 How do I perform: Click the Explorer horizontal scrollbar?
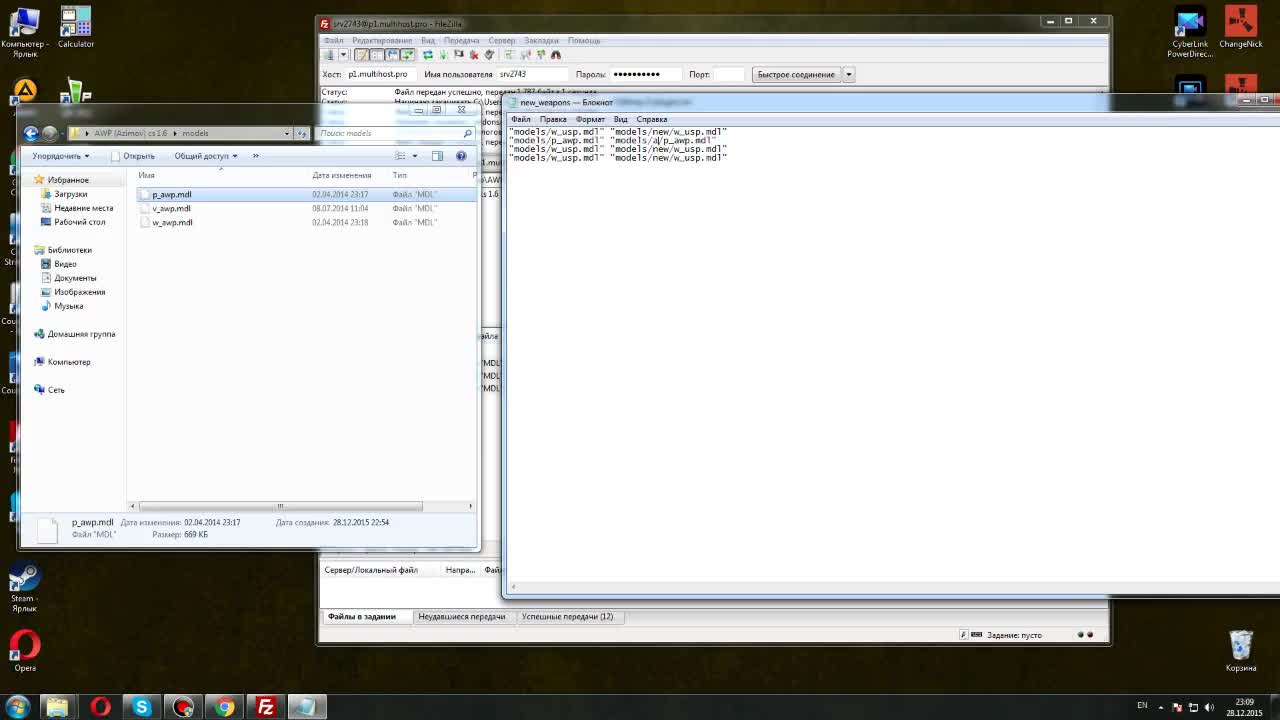[x=301, y=506]
